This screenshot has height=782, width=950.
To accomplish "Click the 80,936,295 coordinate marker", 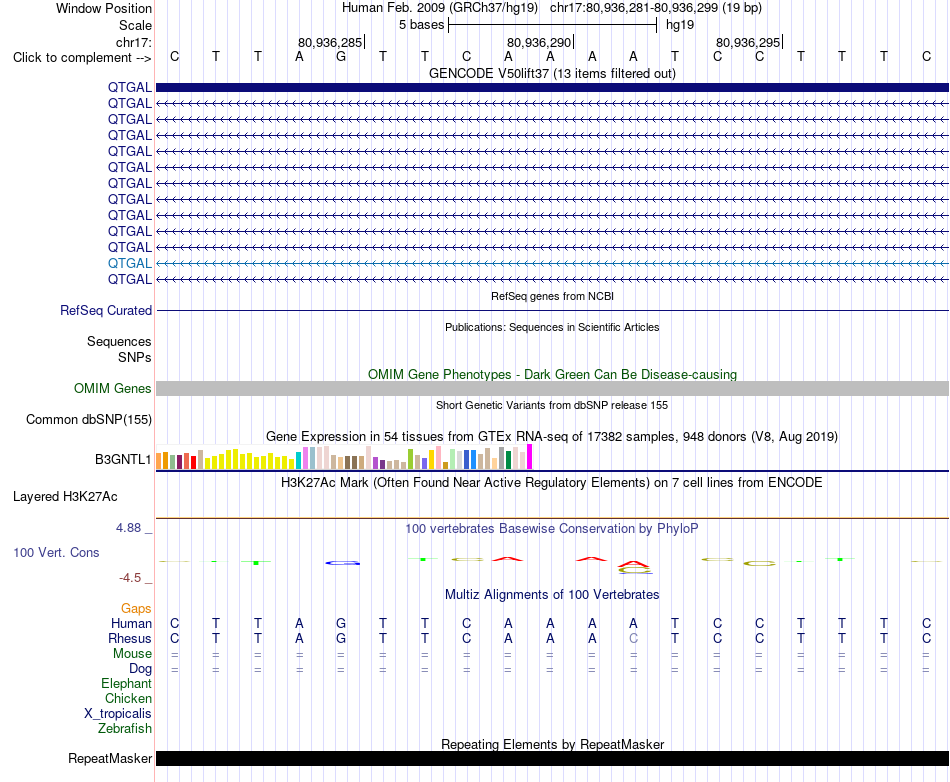I will (x=748, y=42).
